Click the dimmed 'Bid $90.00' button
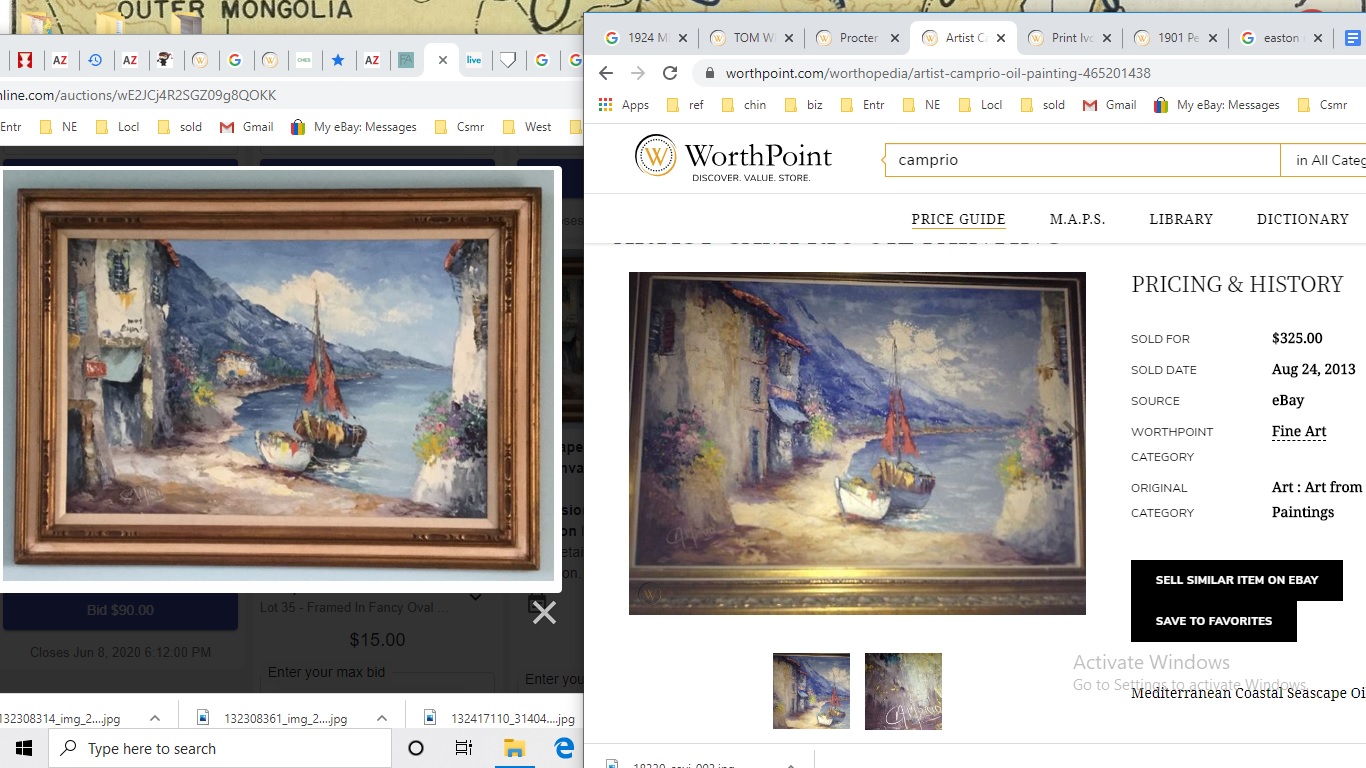 (x=120, y=610)
